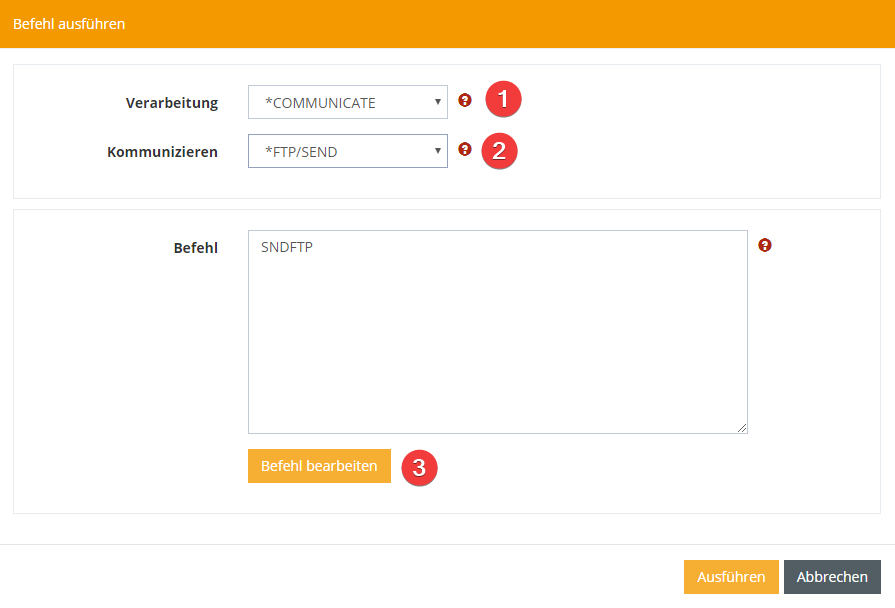The width and height of the screenshot is (895, 608).
Task: Click the red number 1 badge
Action: pos(504,100)
